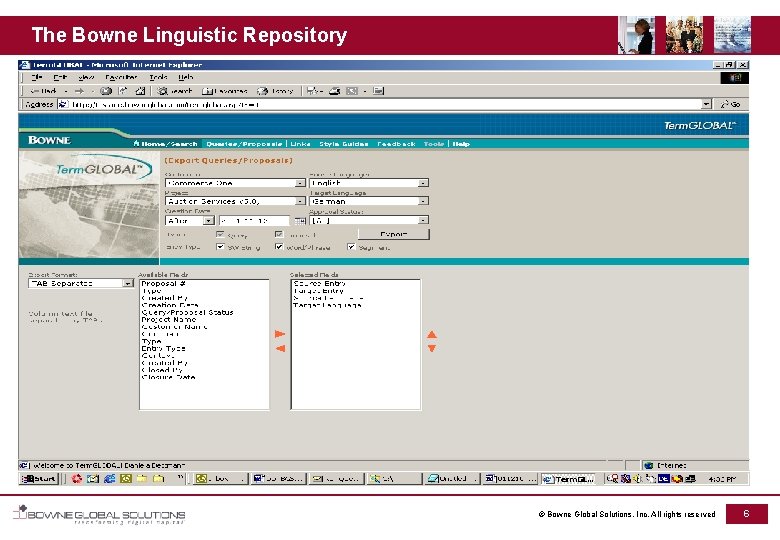Click the Windows Start button
This screenshot has width=780, height=540.
tap(39, 479)
